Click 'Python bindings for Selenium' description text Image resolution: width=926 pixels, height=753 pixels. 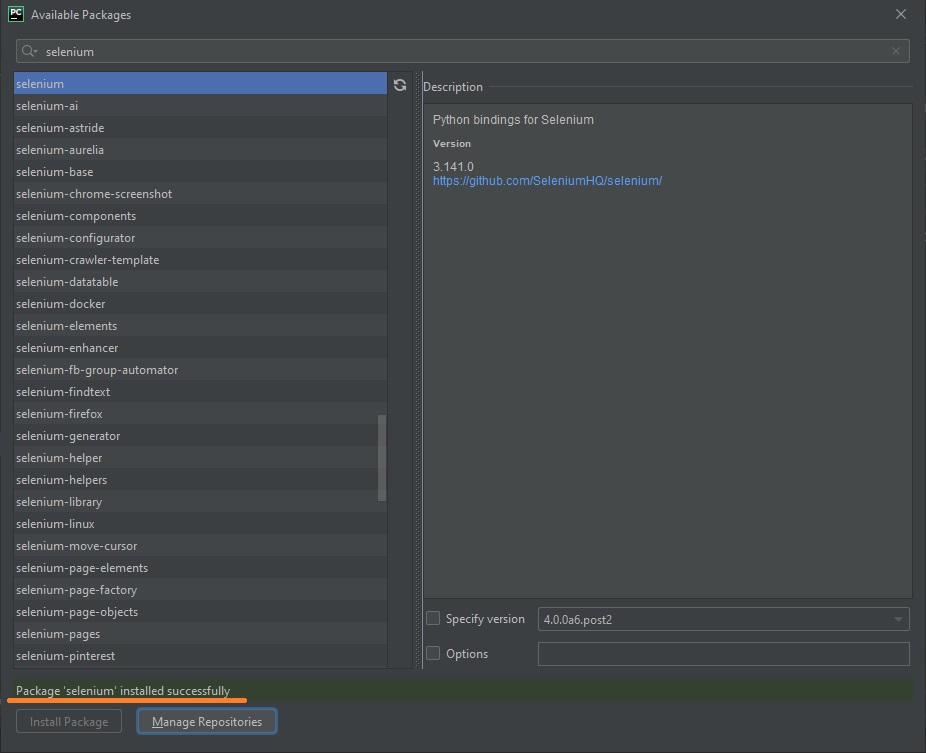tap(513, 119)
